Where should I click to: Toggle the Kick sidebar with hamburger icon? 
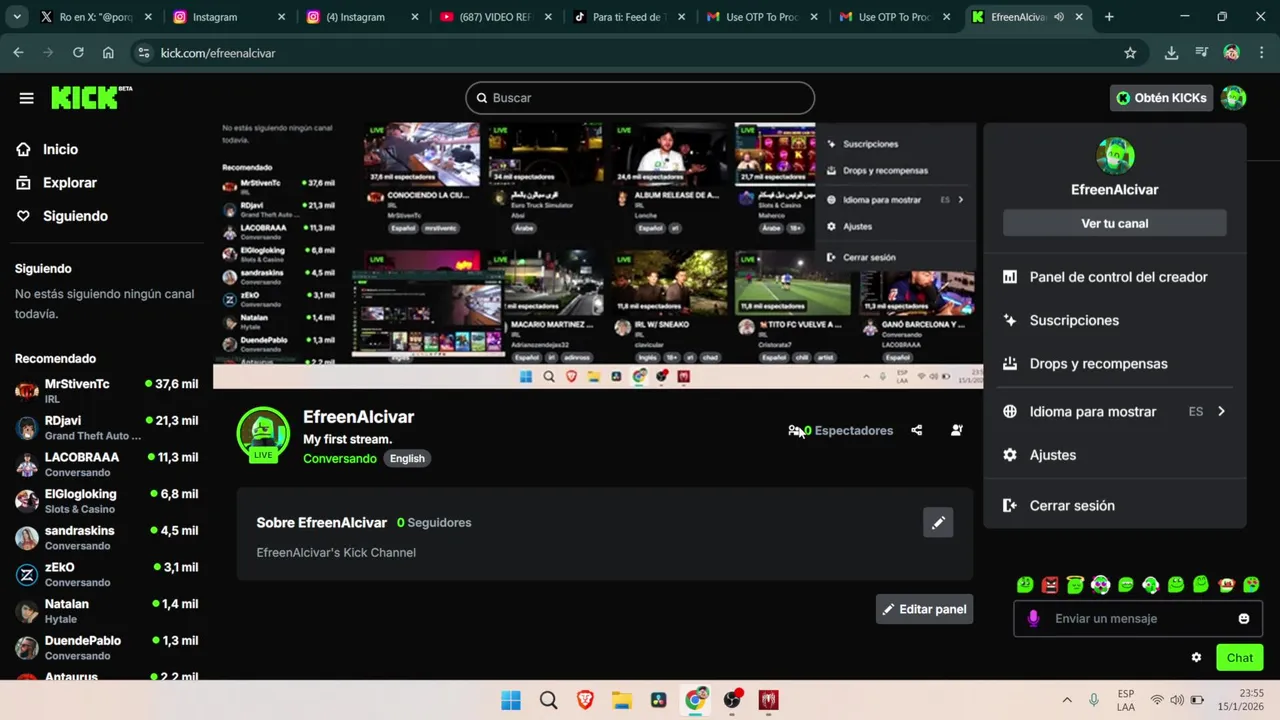pyautogui.click(x=26, y=98)
